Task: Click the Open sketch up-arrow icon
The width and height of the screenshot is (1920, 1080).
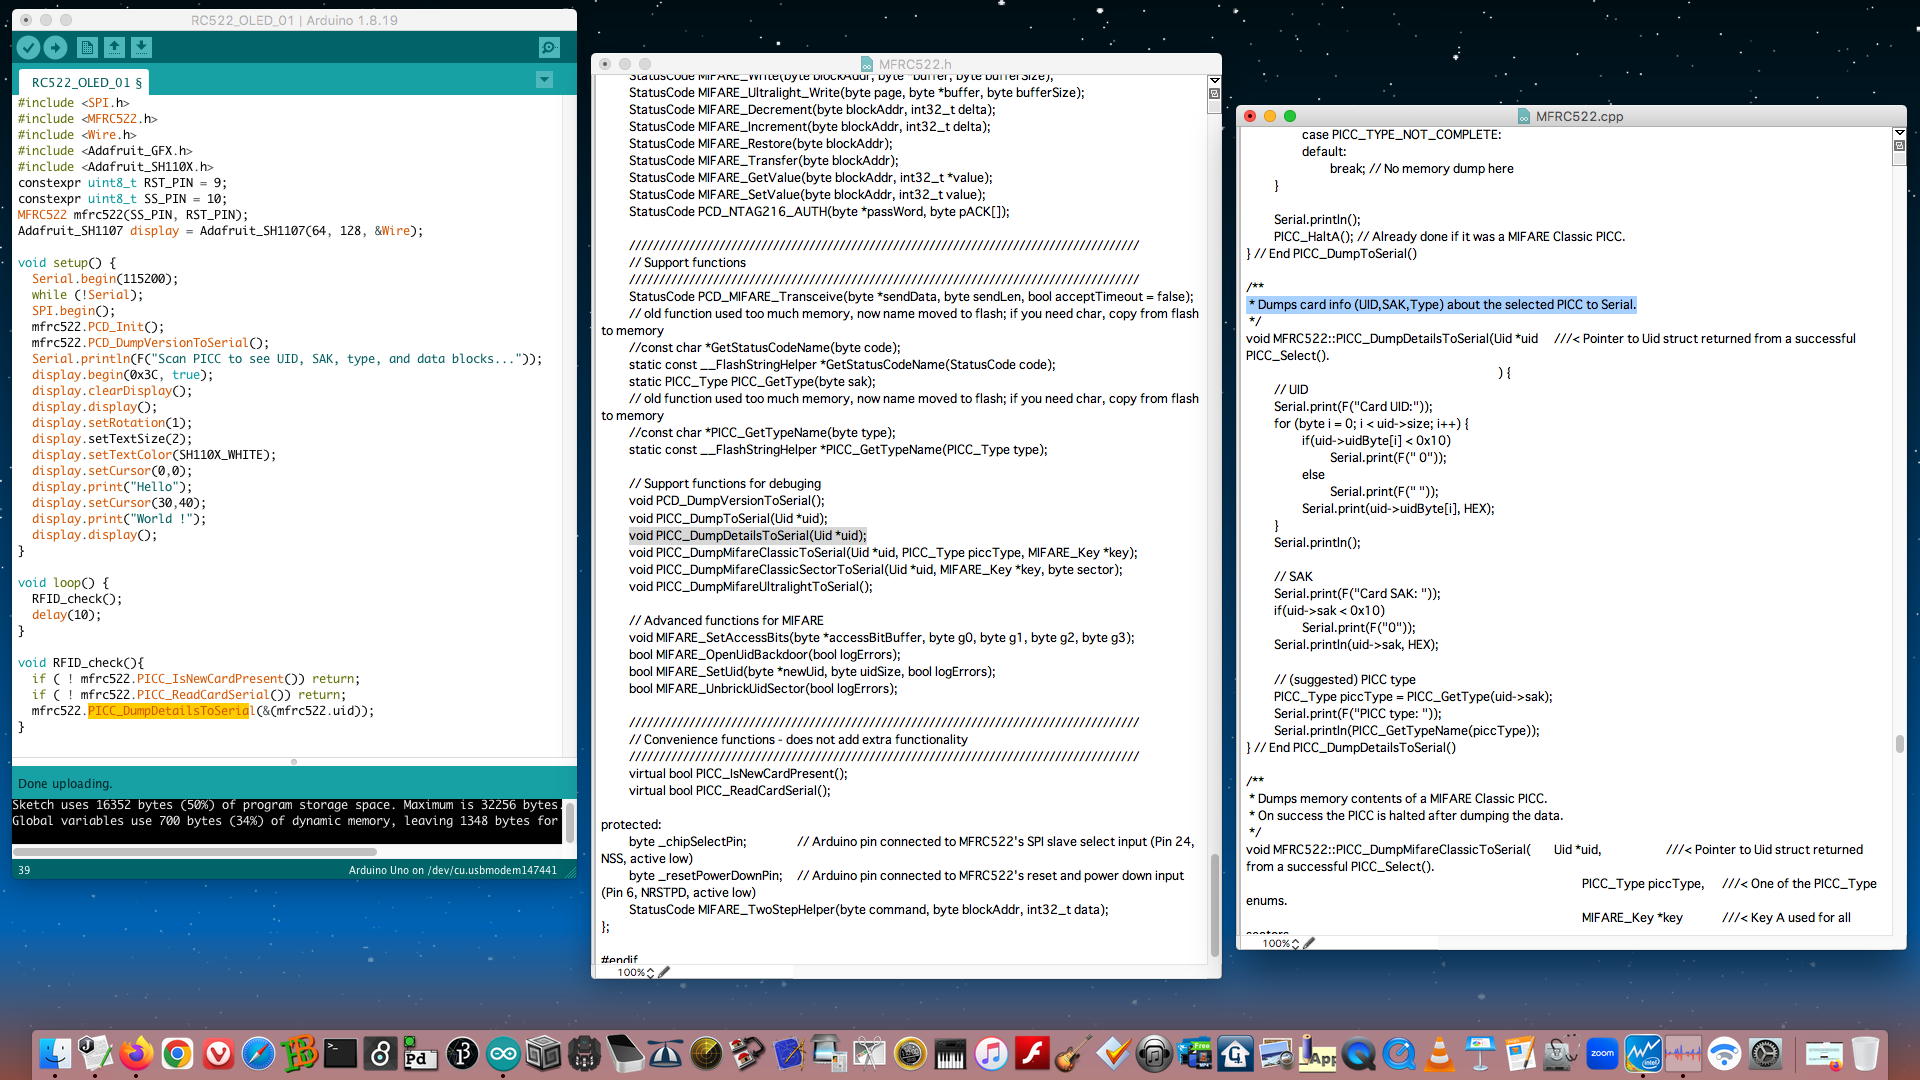Action: tap(114, 47)
